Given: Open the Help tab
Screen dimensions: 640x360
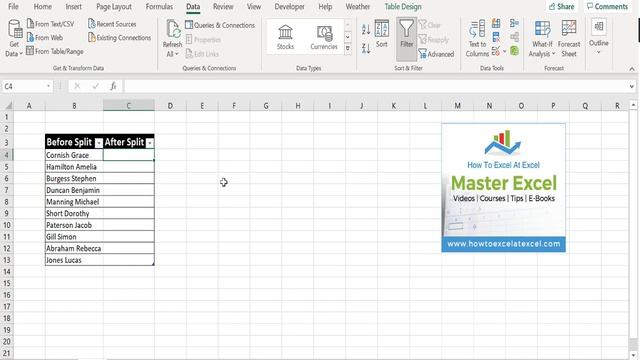Looking at the screenshot, I should (x=325, y=7).
